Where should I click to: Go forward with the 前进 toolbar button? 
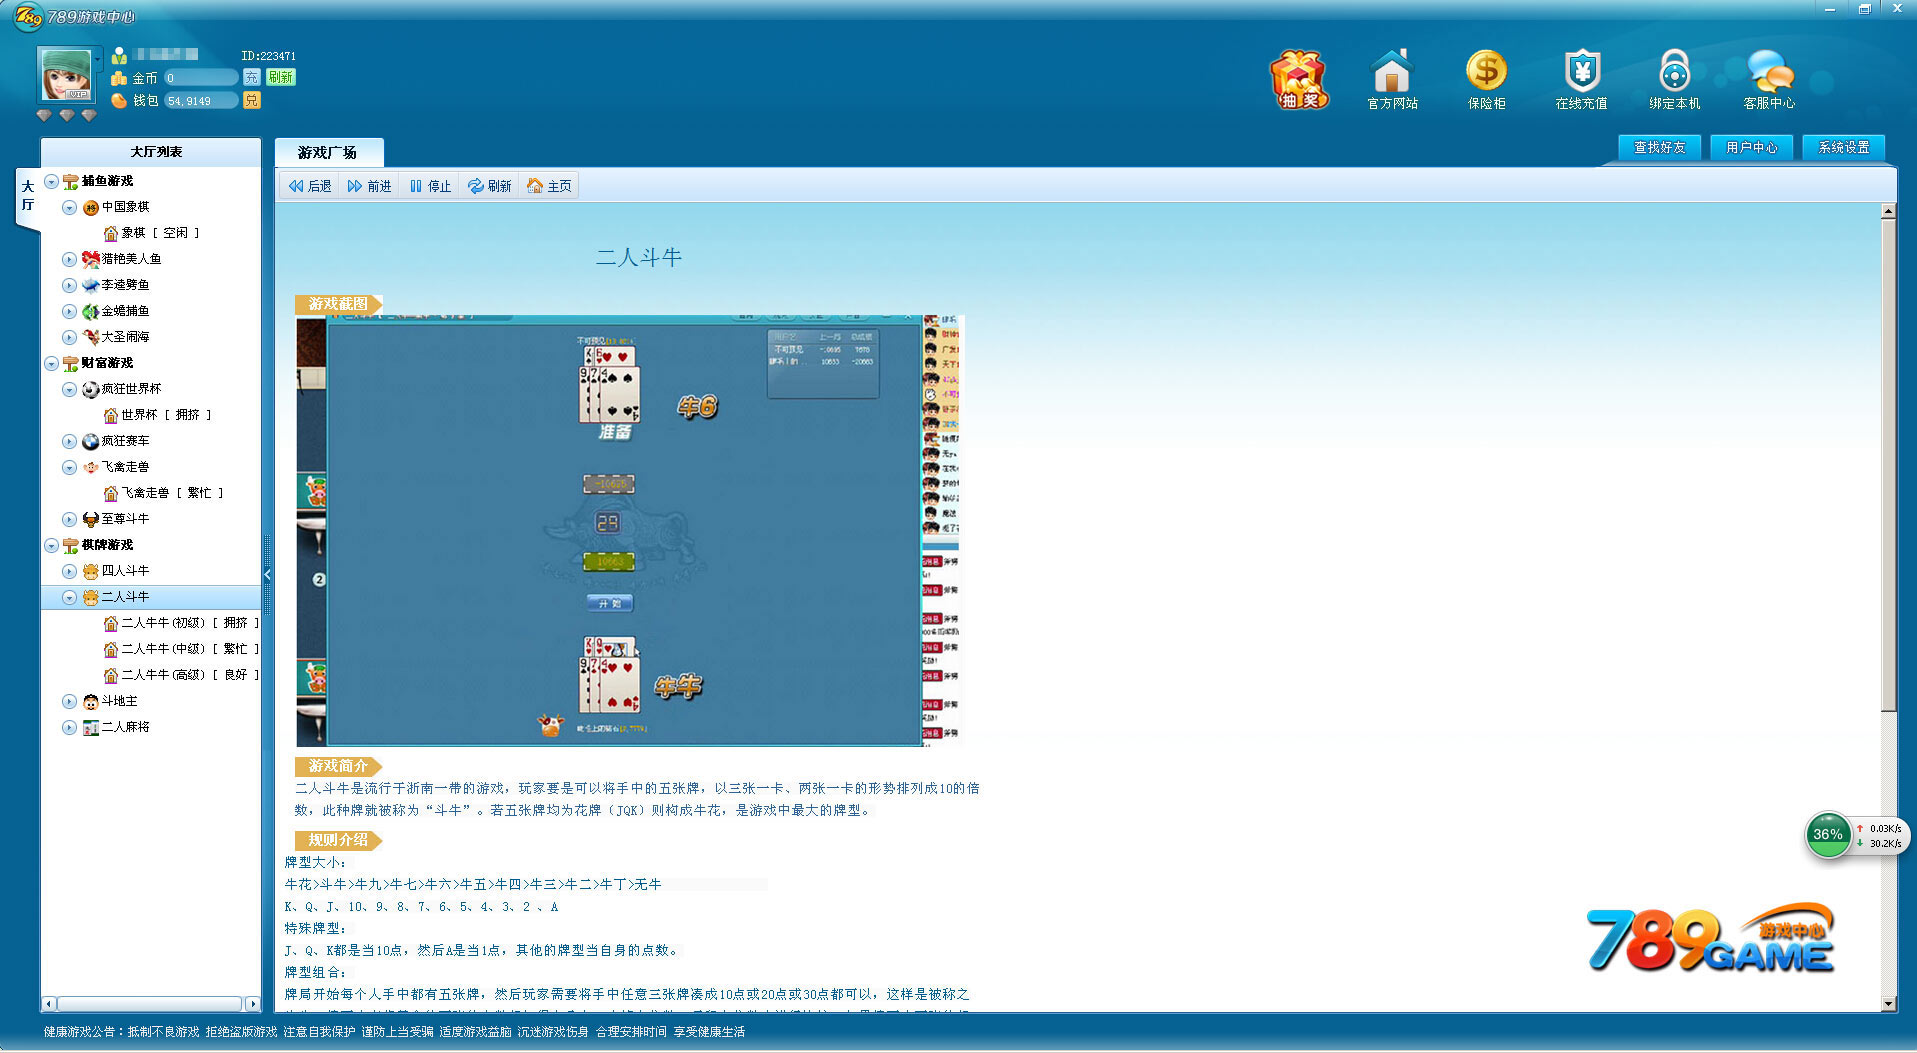(x=369, y=186)
